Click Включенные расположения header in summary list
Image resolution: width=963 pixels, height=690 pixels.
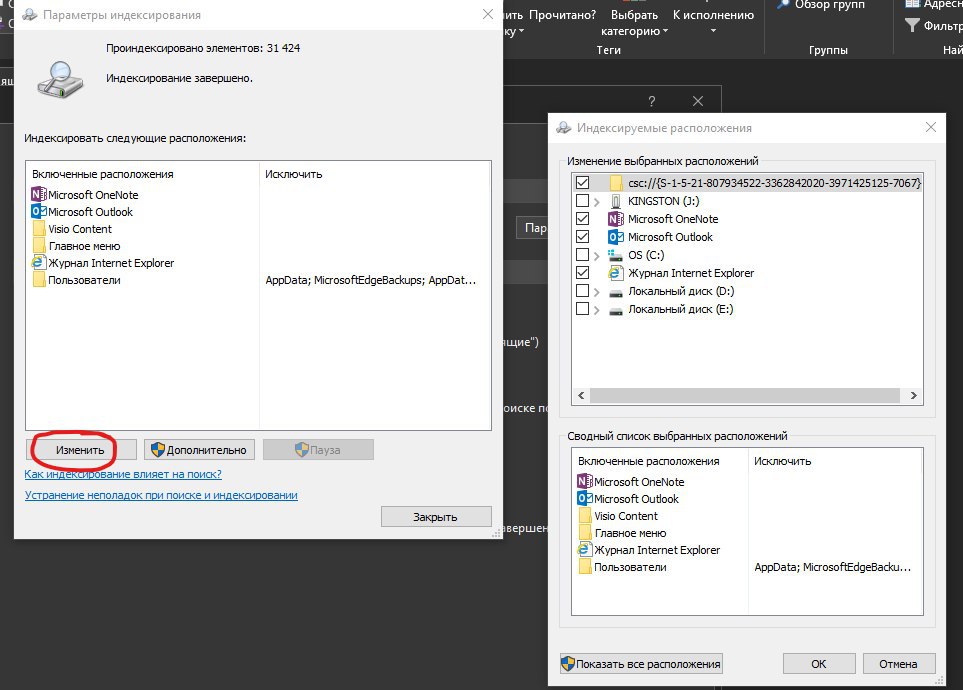point(649,461)
